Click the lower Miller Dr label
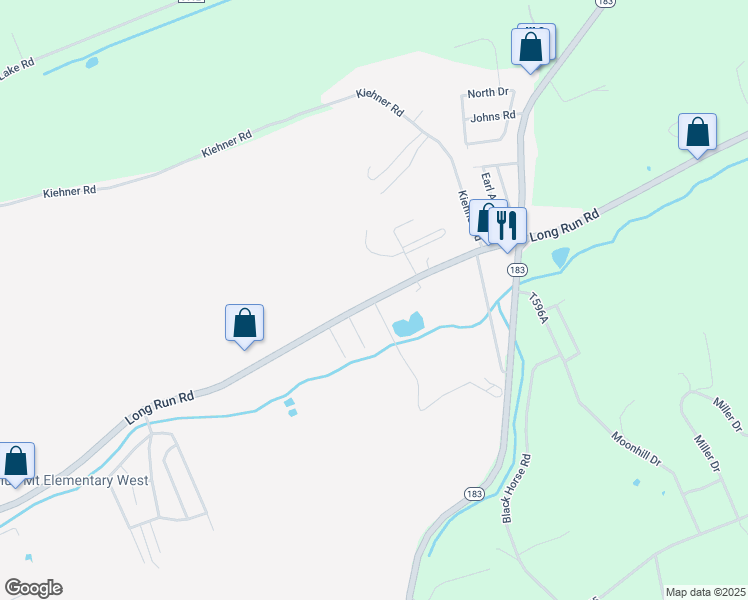This screenshot has height=600, width=748. (x=706, y=454)
